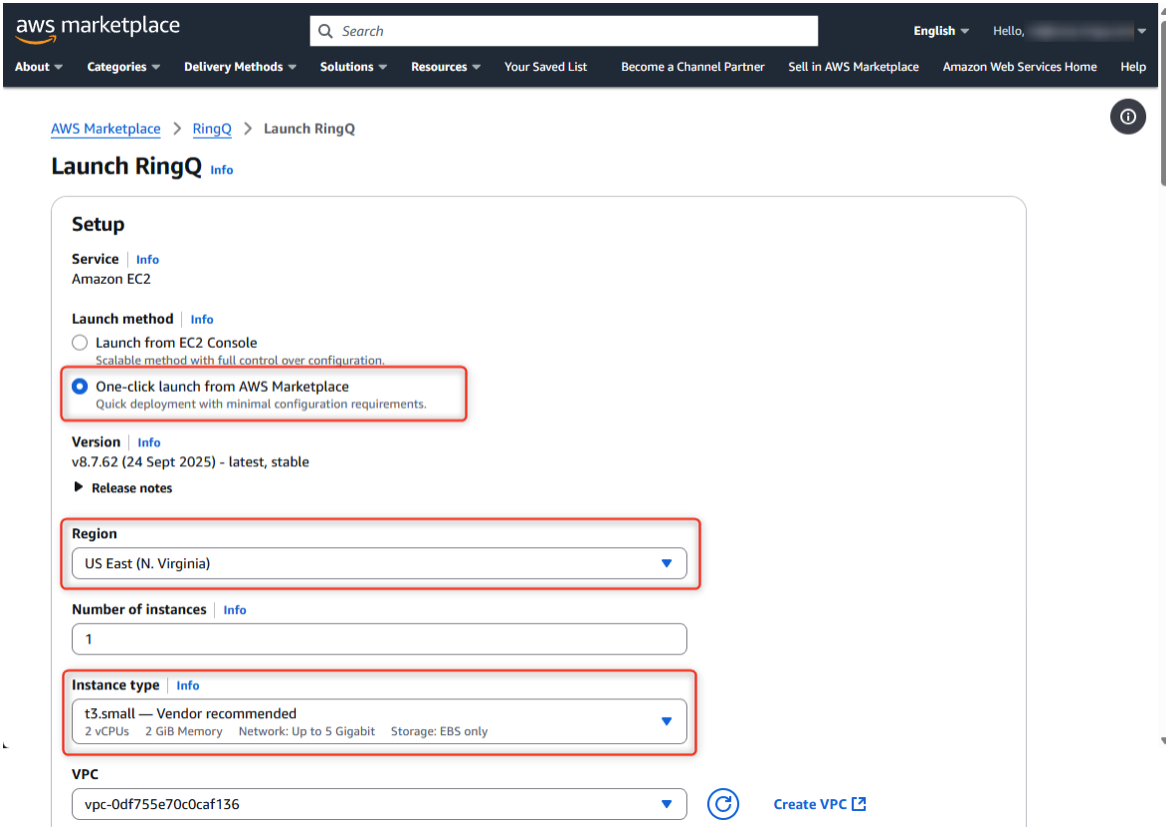Click Info next to Version

tap(148, 442)
